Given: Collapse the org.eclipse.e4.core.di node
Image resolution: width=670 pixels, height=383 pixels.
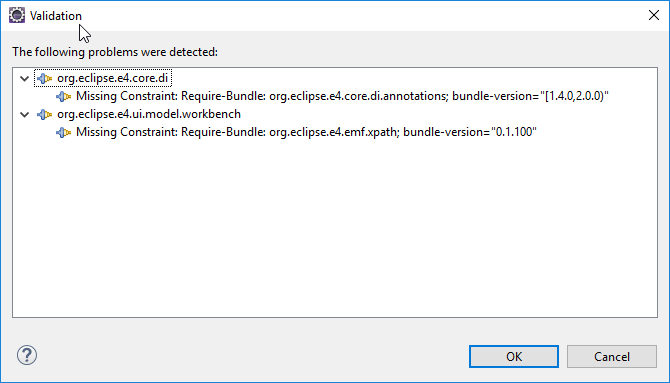Looking at the screenshot, I should tap(25, 79).
